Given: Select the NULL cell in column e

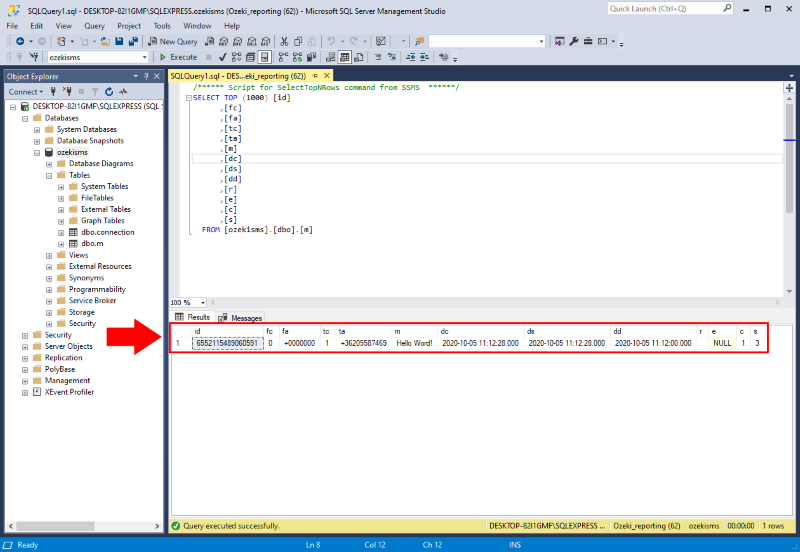Looking at the screenshot, I should [722, 343].
